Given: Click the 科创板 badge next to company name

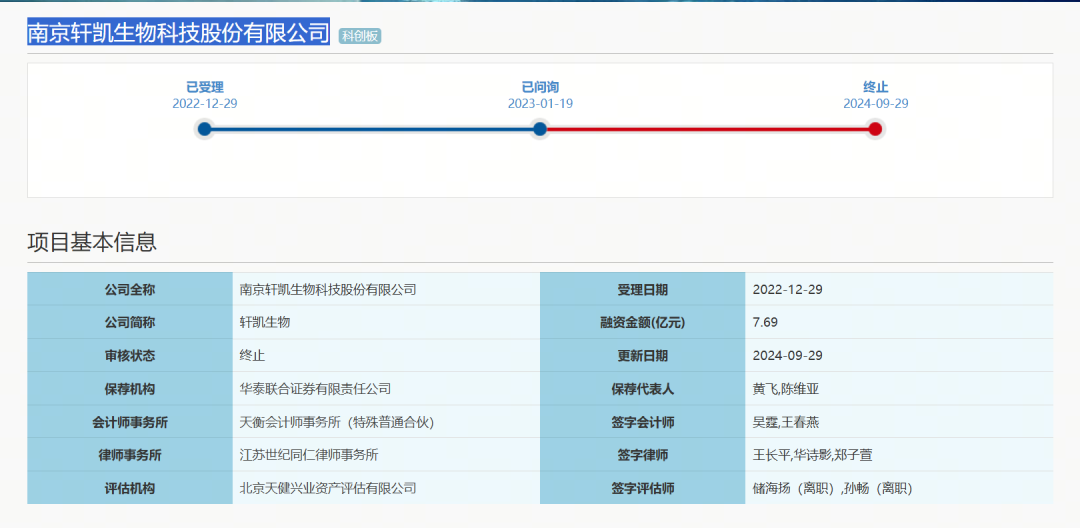Looking at the screenshot, I should click(x=360, y=36).
